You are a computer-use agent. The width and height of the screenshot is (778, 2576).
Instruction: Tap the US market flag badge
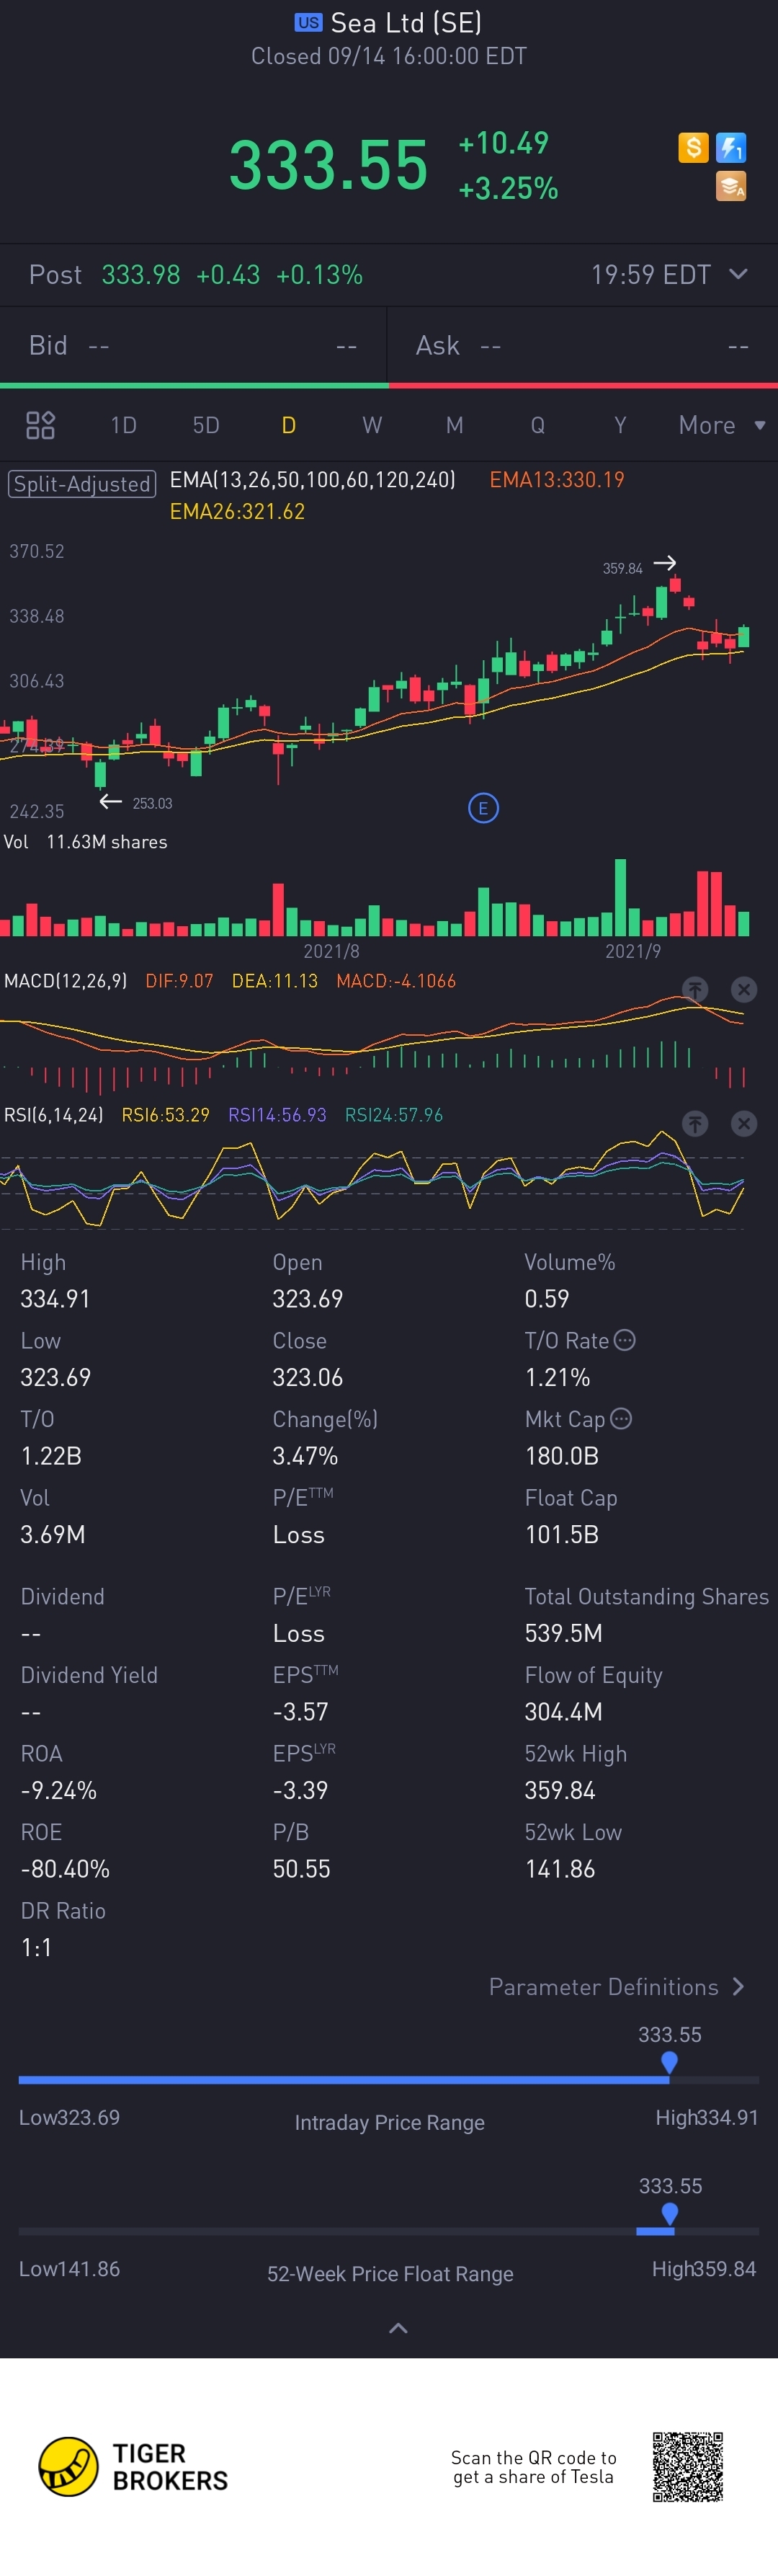coord(308,22)
